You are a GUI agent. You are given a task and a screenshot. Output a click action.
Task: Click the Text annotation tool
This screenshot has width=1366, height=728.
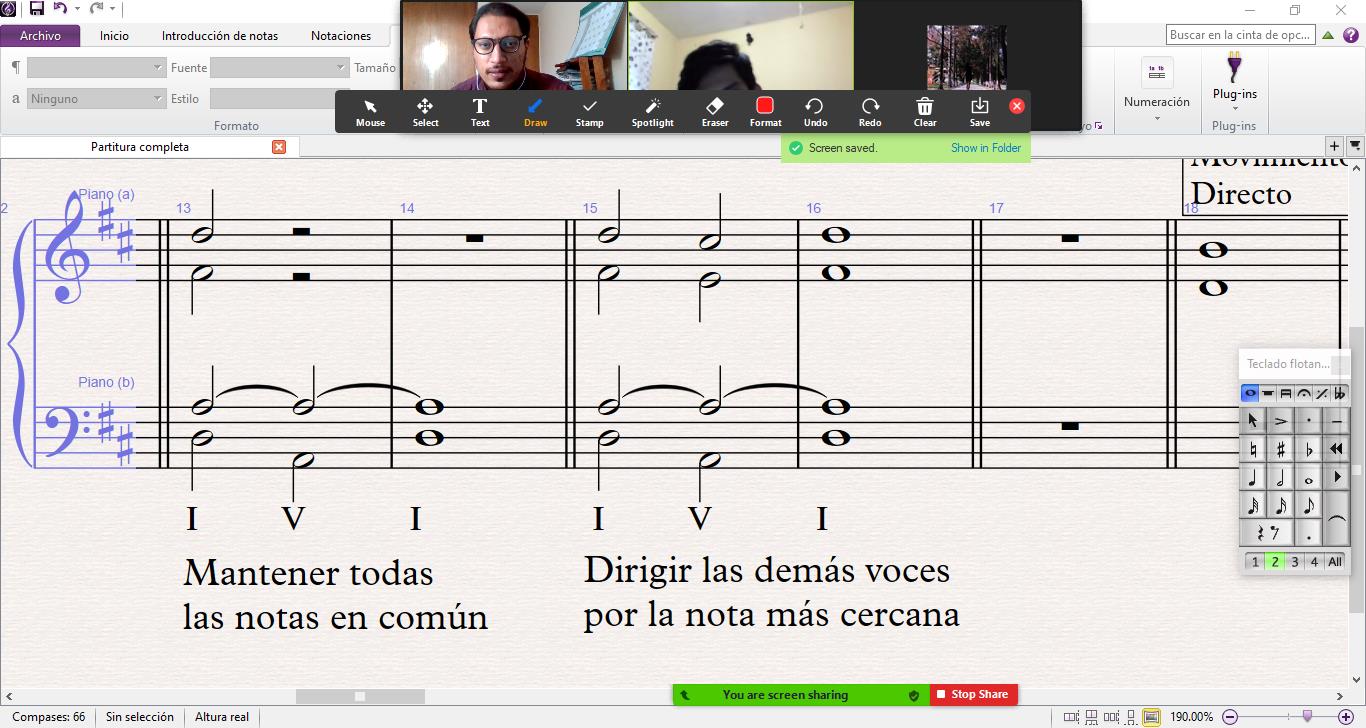pos(480,111)
